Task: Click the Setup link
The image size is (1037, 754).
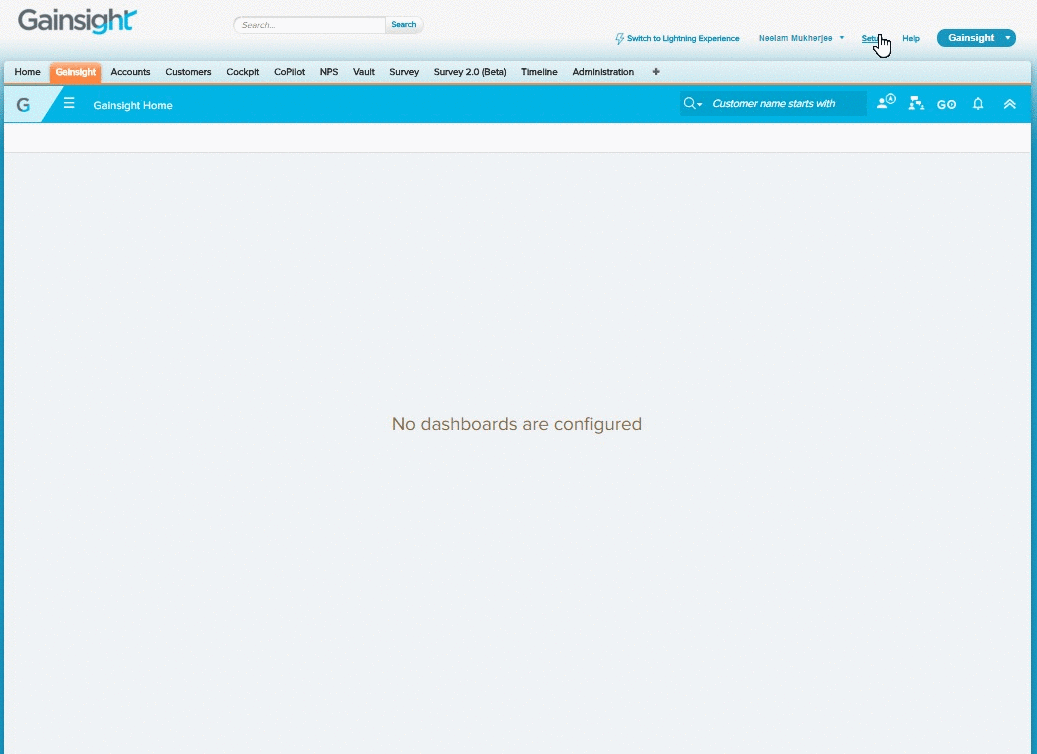Action: coord(872,38)
